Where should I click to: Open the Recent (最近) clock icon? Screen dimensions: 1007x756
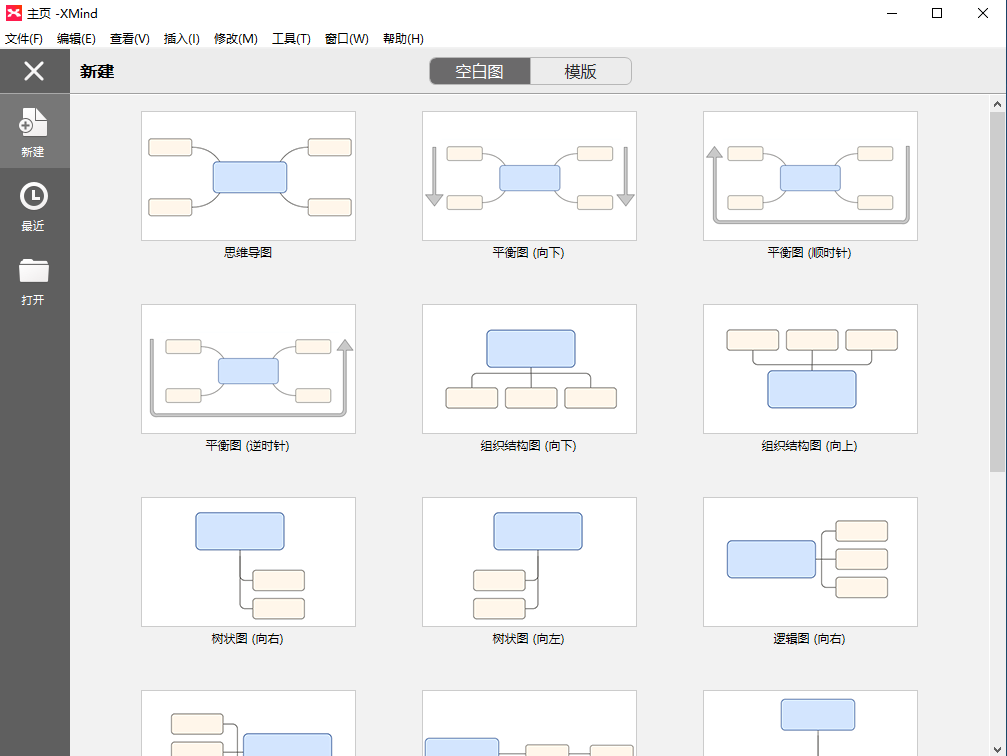coord(33,197)
